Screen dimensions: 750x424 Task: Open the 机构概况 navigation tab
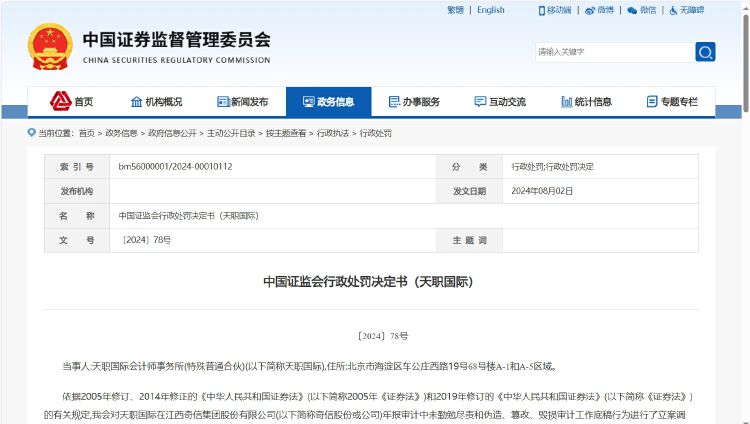pos(156,101)
